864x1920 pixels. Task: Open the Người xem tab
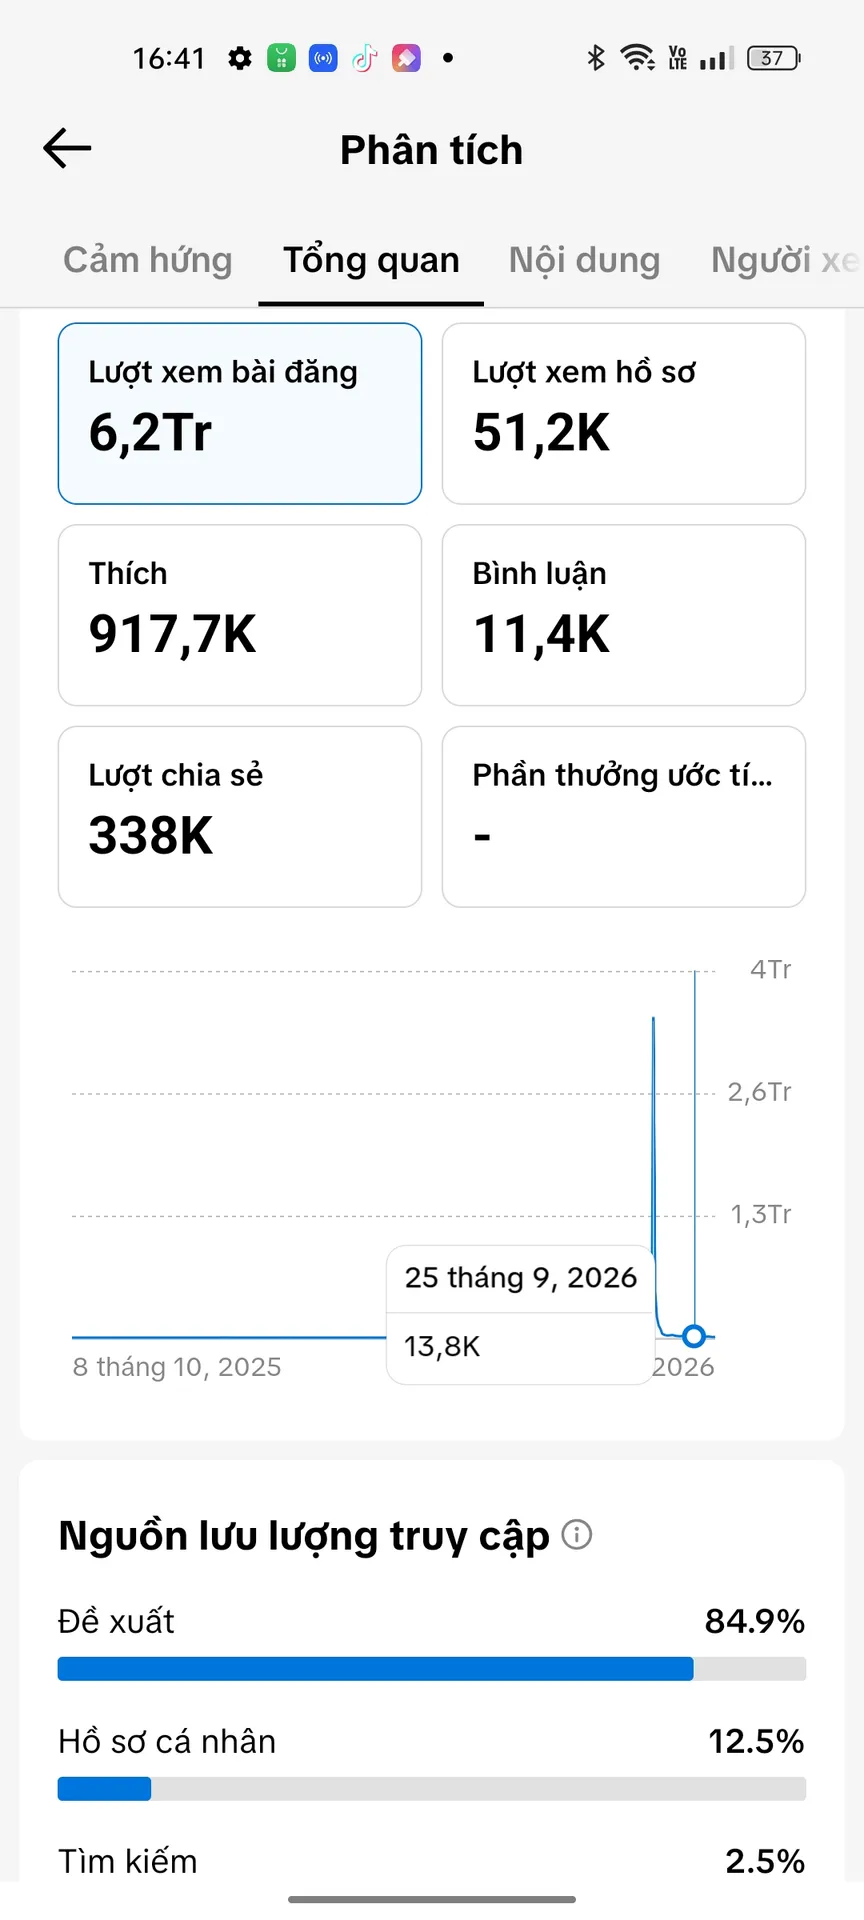point(786,260)
